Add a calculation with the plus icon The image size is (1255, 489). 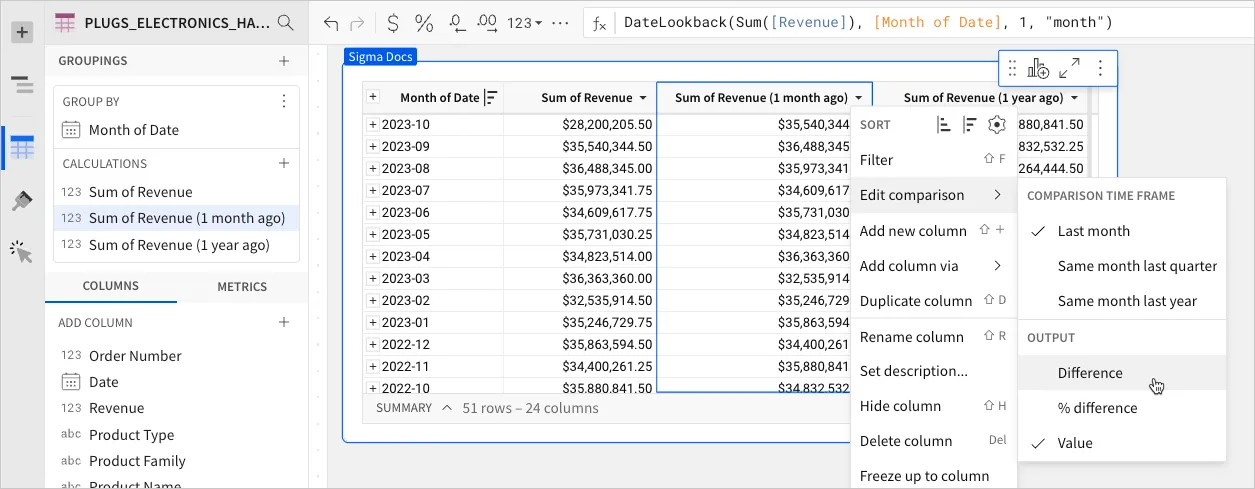284,163
